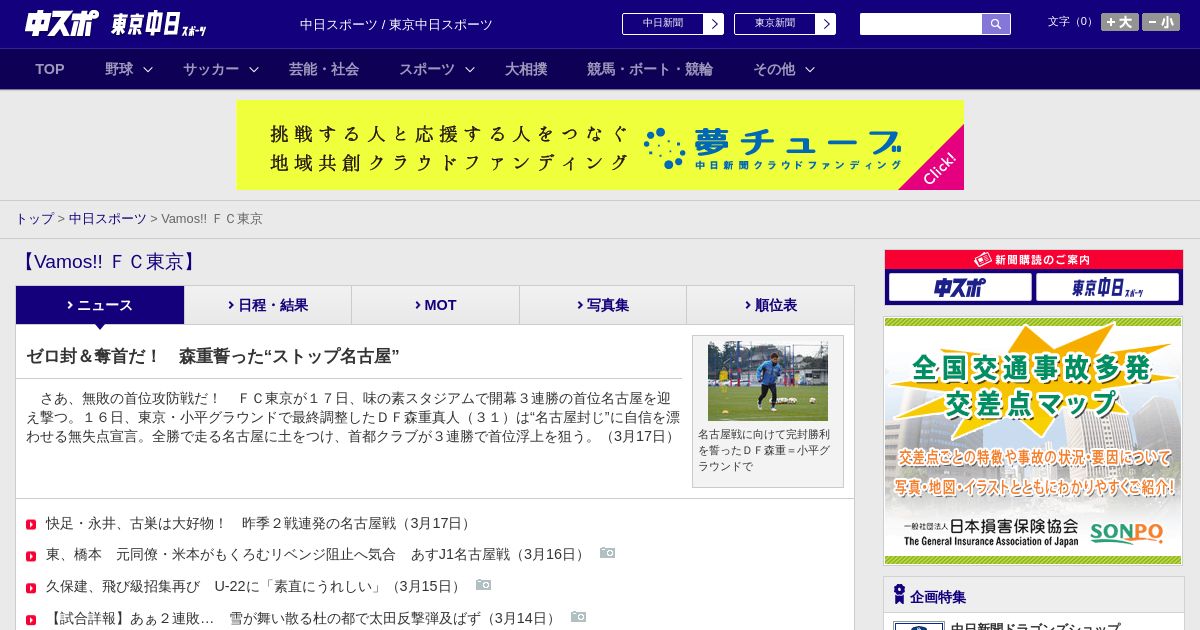The width and height of the screenshot is (1200, 630).
Task: Open 芸能・社会 navigation item
Action: [324, 69]
